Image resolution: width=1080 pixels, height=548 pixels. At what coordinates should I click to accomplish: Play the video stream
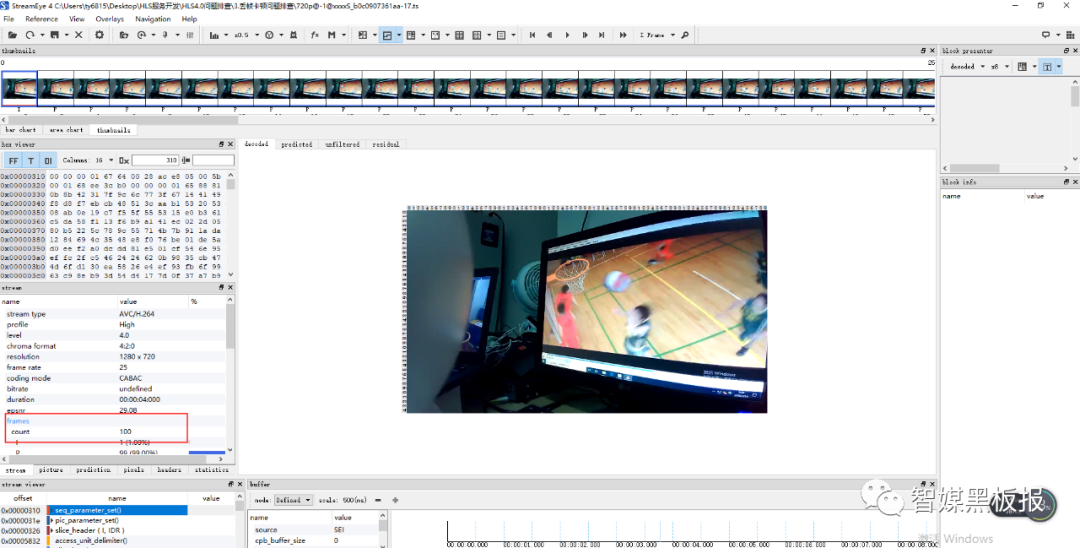568,35
